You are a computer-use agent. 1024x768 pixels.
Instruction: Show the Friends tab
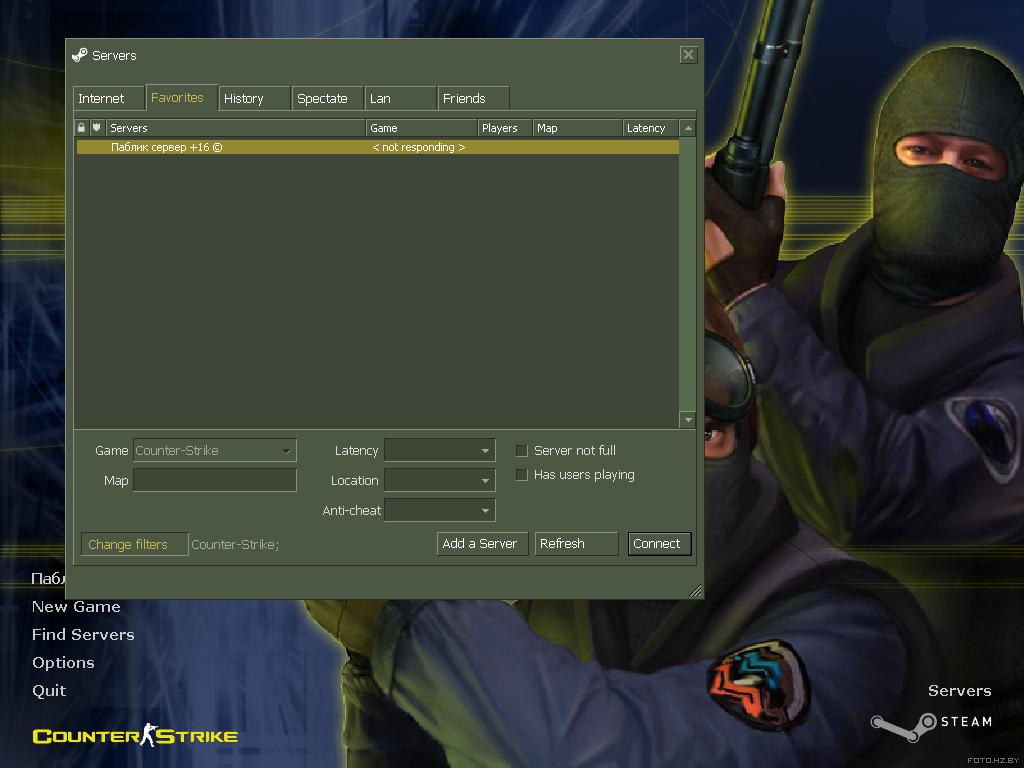(473, 99)
